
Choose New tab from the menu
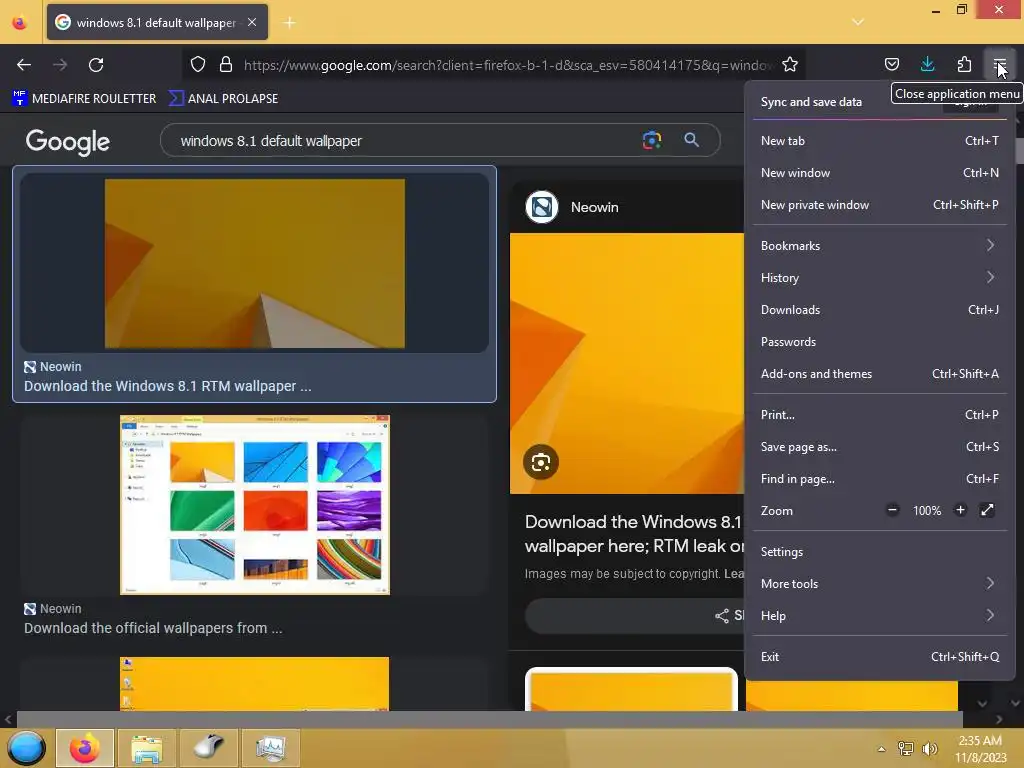click(880, 140)
